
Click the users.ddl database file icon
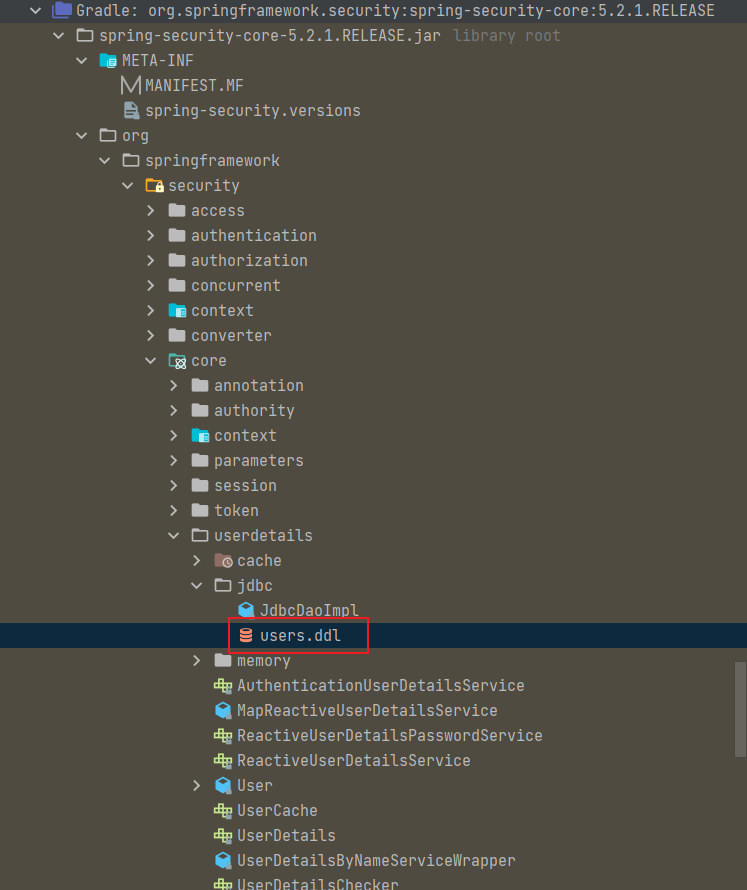click(x=246, y=635)
